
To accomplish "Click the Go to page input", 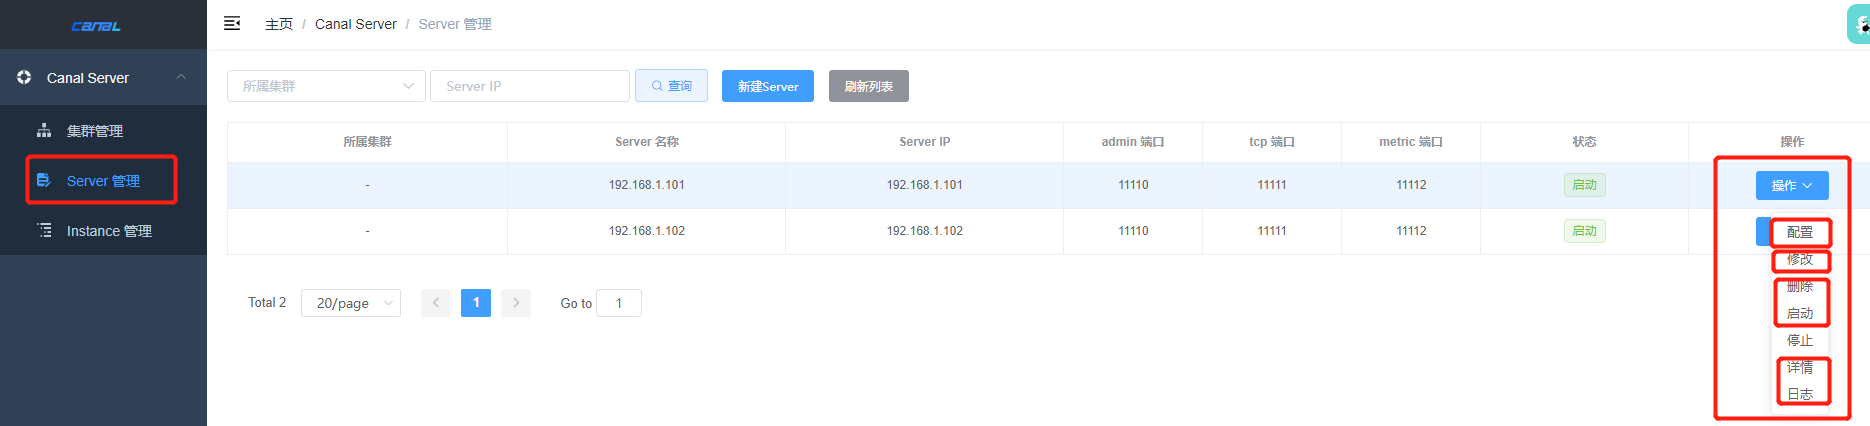I will point(619,303).
